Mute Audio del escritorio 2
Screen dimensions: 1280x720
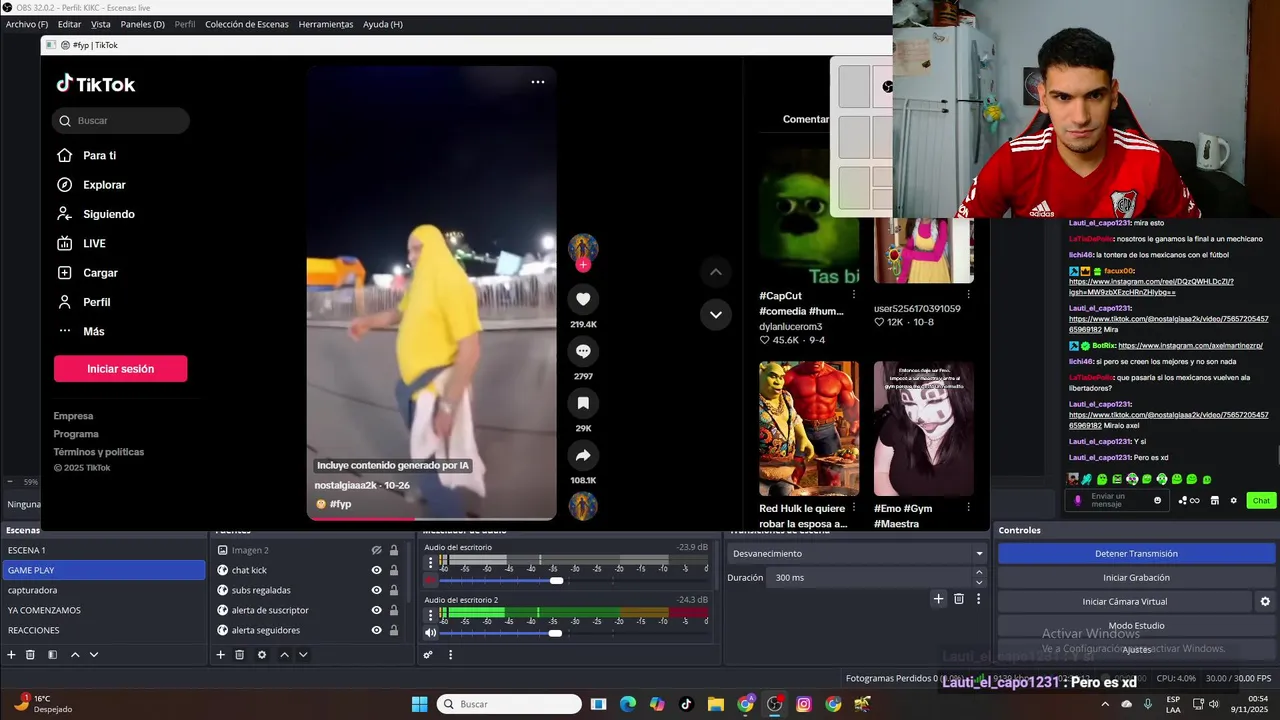pyautogui.click(x=431, y=632)
